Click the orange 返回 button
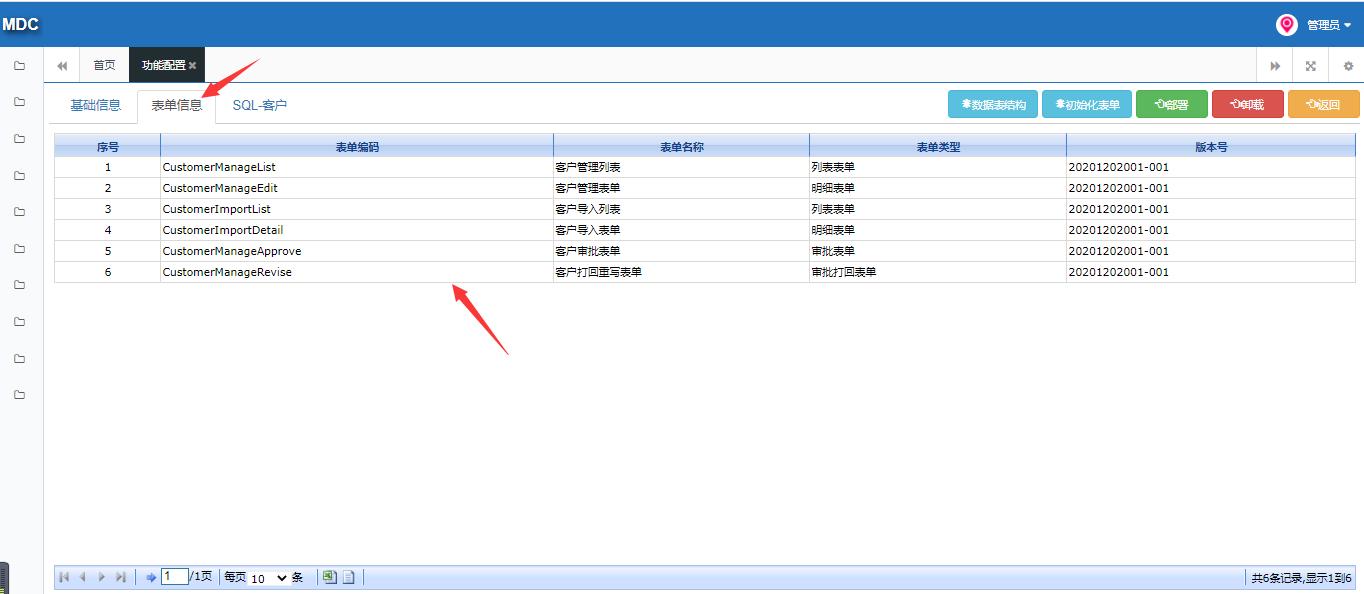1364x594 pixels. pyautogui.click(x=1324, y=104)
